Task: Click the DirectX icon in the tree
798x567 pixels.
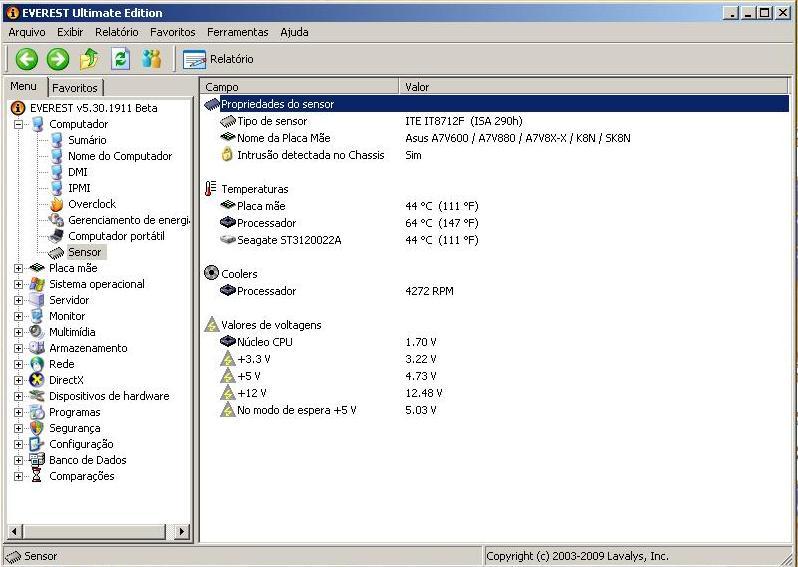Action: tap(37, 380)
